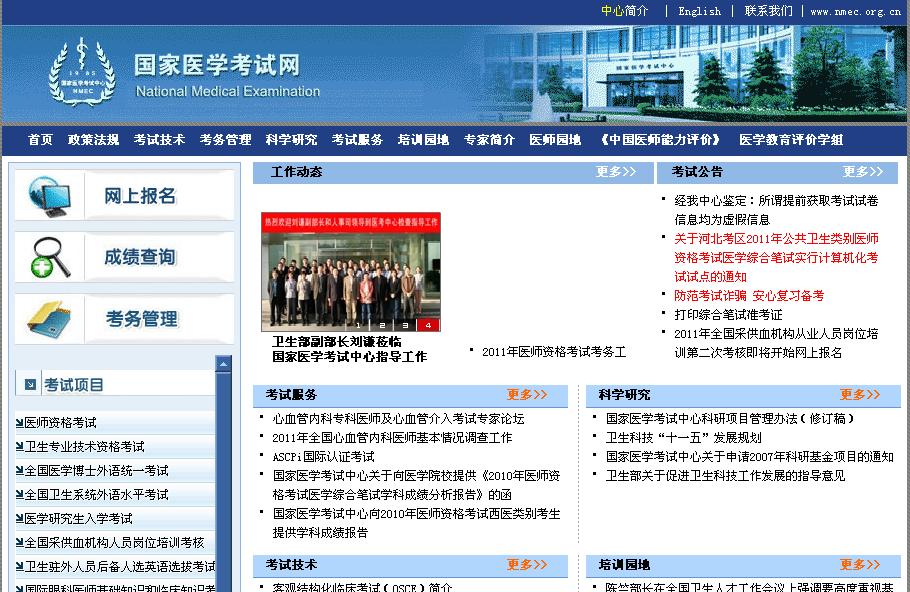
Task: Show slide 2 in the news slideshow
Action: [x=381, y=325]
